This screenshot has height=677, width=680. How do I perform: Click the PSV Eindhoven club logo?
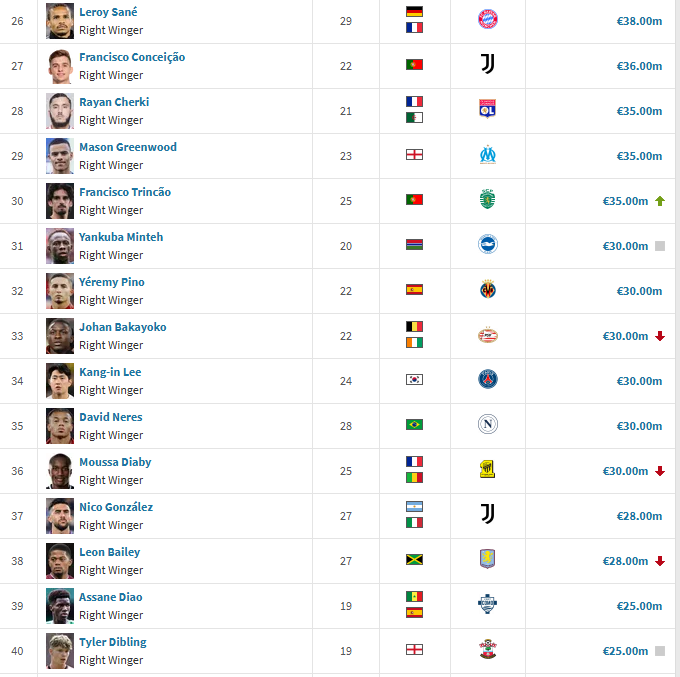487,335
